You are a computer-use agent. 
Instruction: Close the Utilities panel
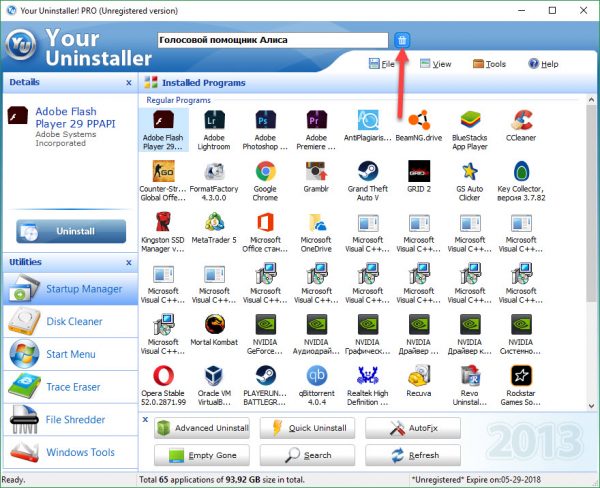[x=129, y=263]
